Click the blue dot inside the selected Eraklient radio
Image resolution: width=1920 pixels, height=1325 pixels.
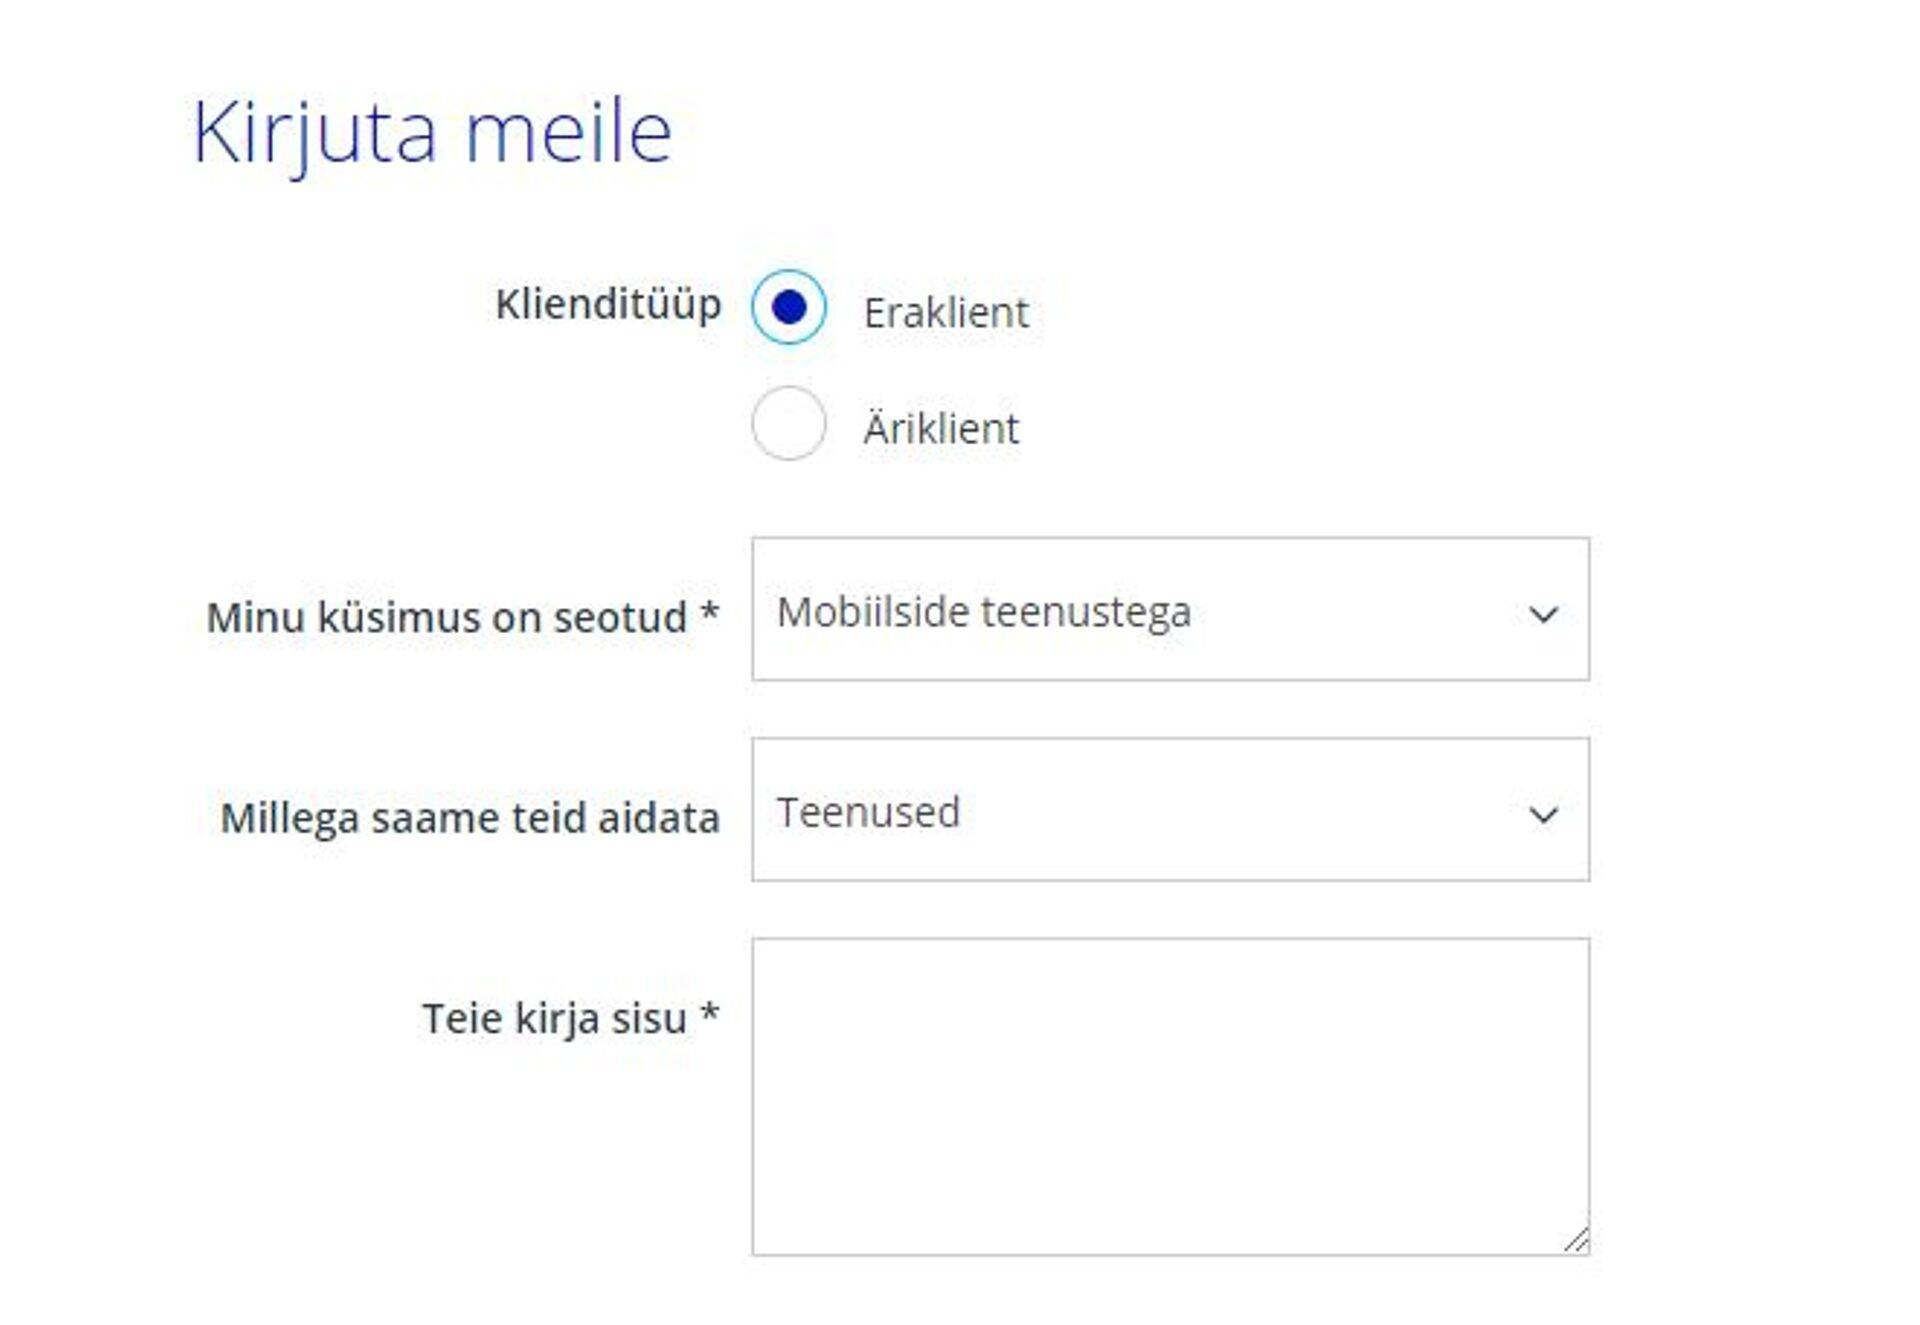[789, 307]
